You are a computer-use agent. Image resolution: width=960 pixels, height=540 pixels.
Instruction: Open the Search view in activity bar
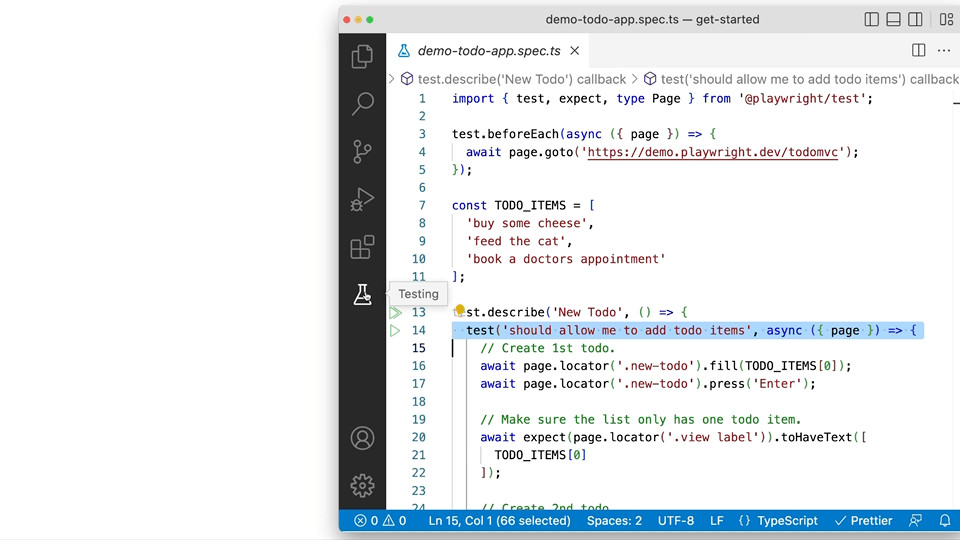coord(362,103)
